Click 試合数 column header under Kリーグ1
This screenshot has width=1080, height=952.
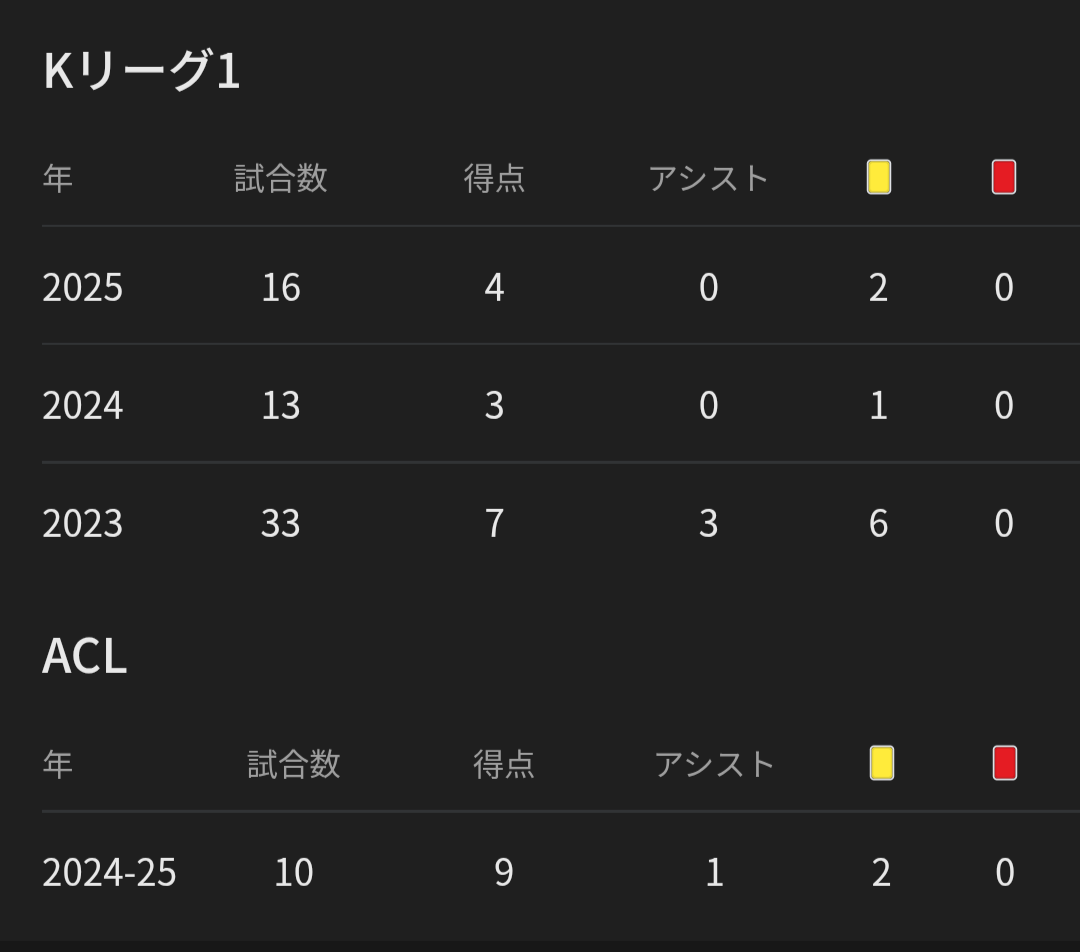click(x=280, y=179)
